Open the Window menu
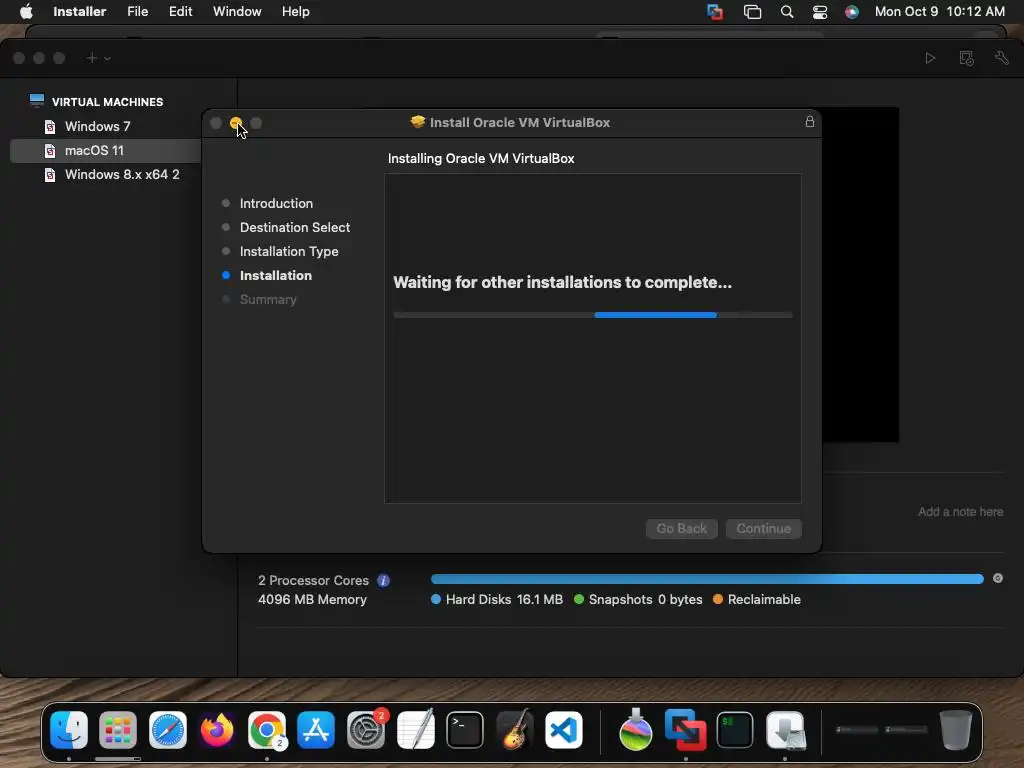The height and width of the screenshot is (768, 1024). [x=237, y=12]
